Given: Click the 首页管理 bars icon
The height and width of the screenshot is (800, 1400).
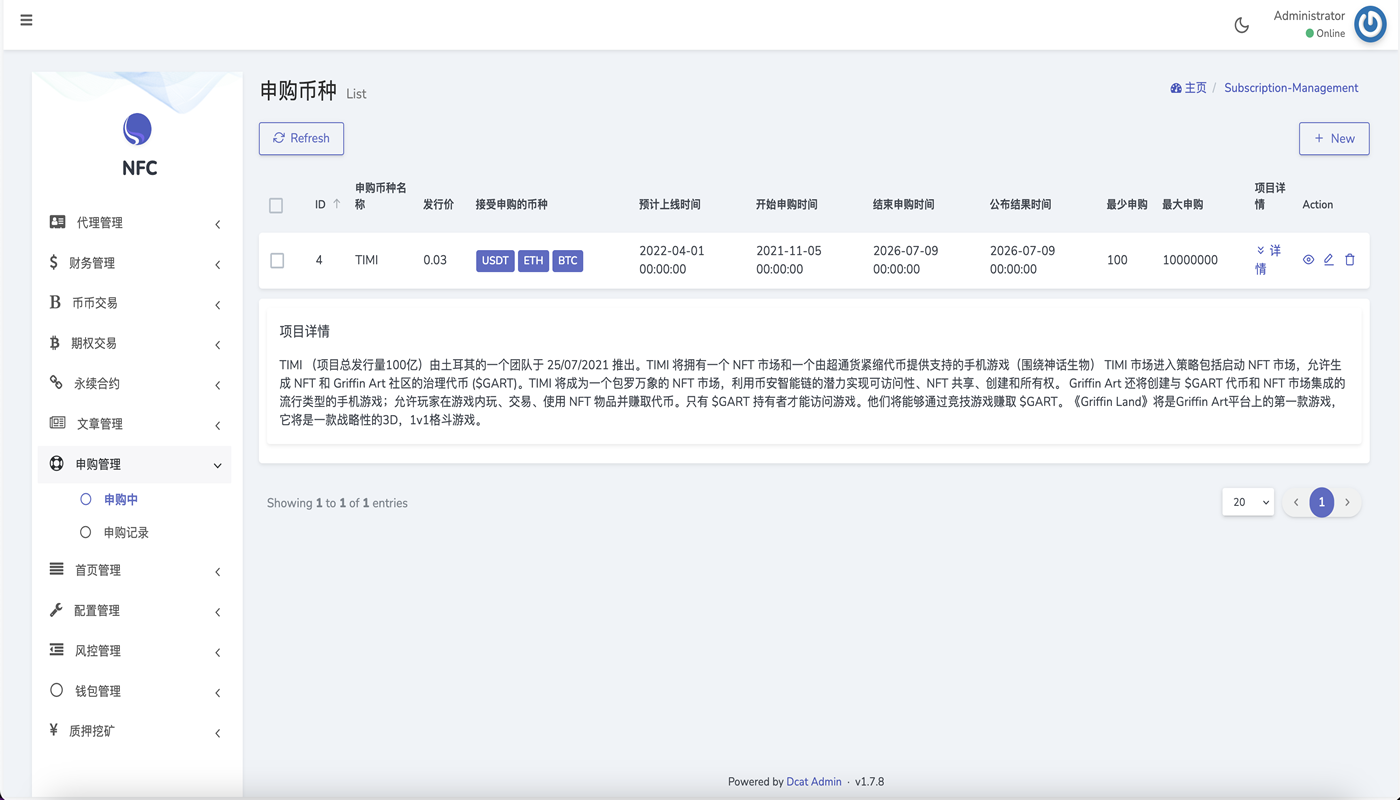Looking at the screenshot, I should coord(56,569).
